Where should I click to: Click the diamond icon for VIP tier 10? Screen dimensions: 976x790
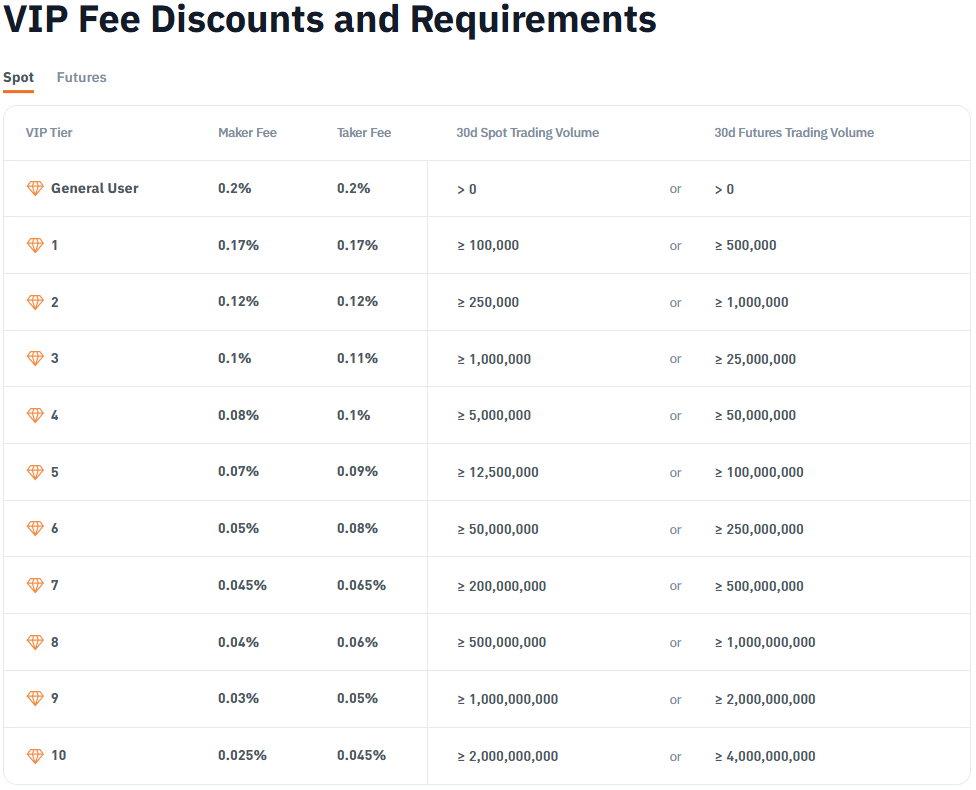click(x=35, y=756)
